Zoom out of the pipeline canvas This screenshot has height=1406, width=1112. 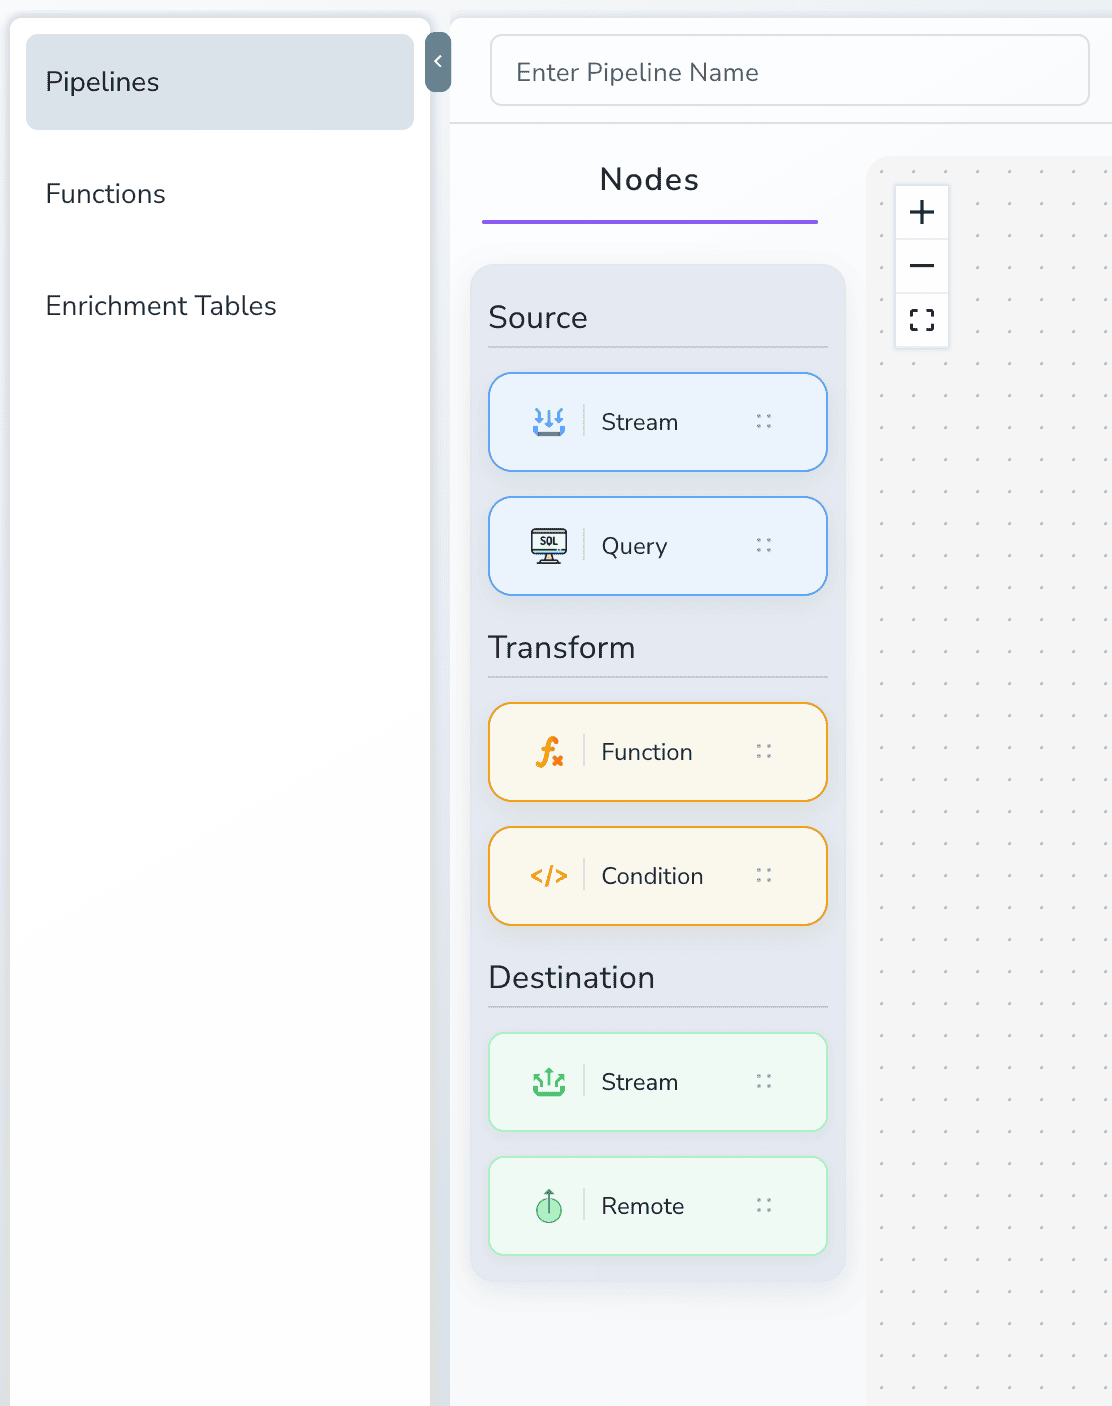pos(921,265)
